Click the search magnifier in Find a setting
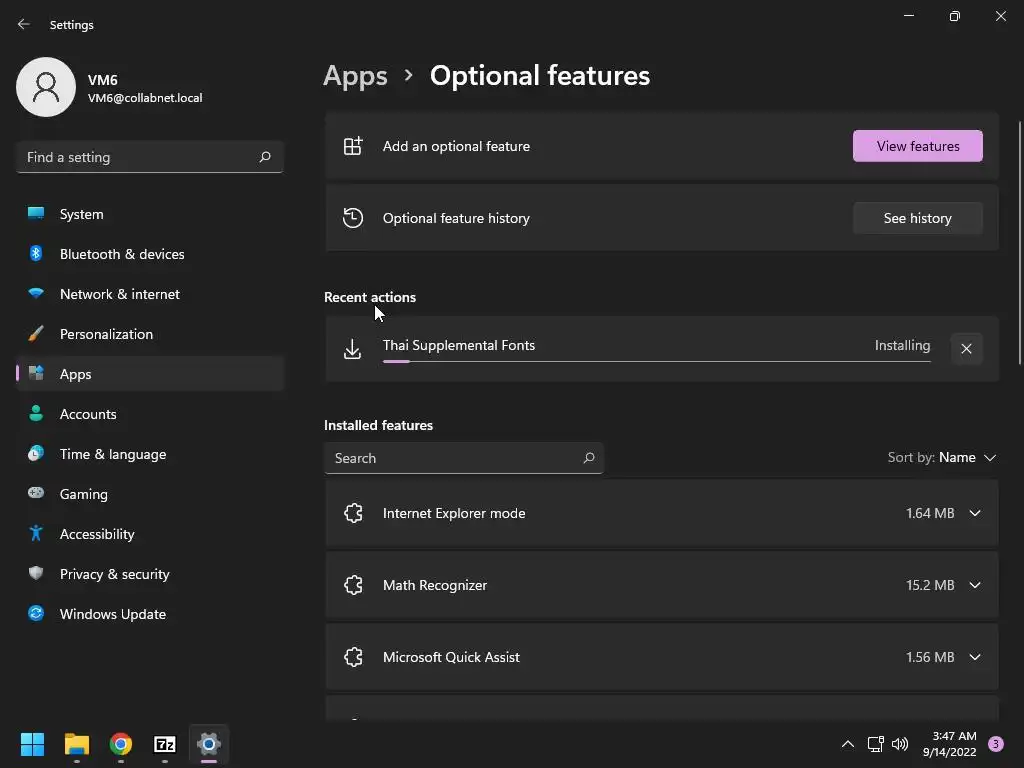Viewport: 1024px width, 768px height. 265,157
